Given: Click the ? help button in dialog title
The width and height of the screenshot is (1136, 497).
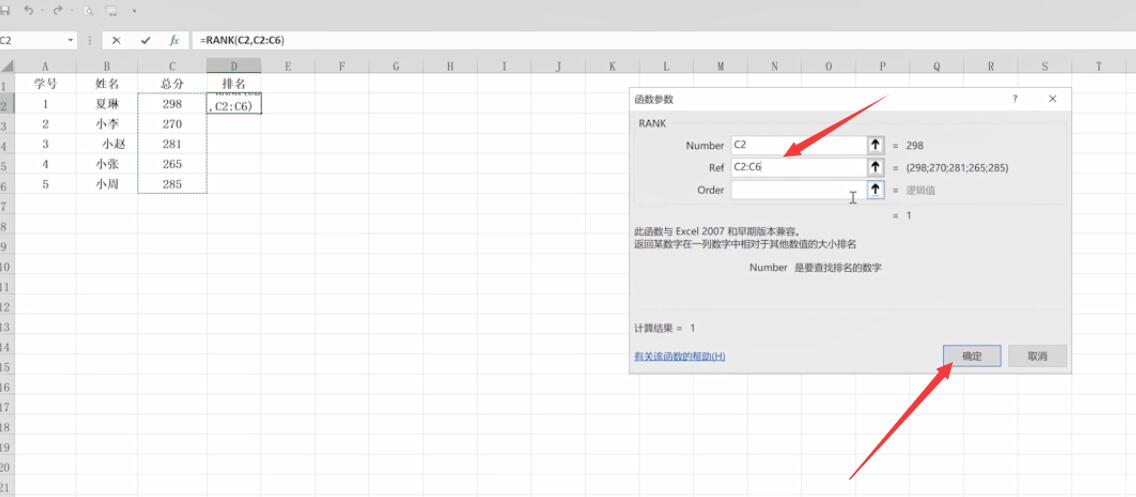Looking at the screenshot, I should (1014, 99).
